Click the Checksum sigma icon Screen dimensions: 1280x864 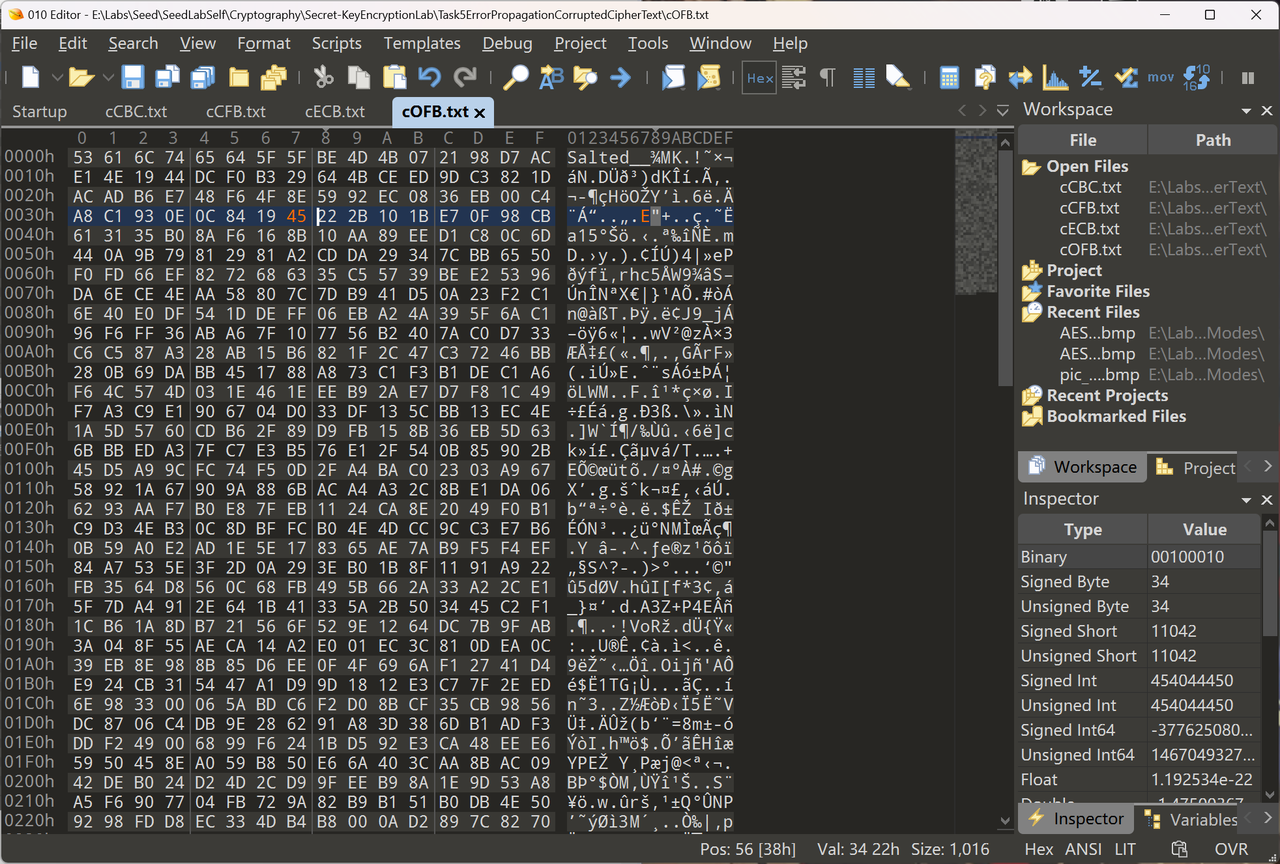[1125, 77]
